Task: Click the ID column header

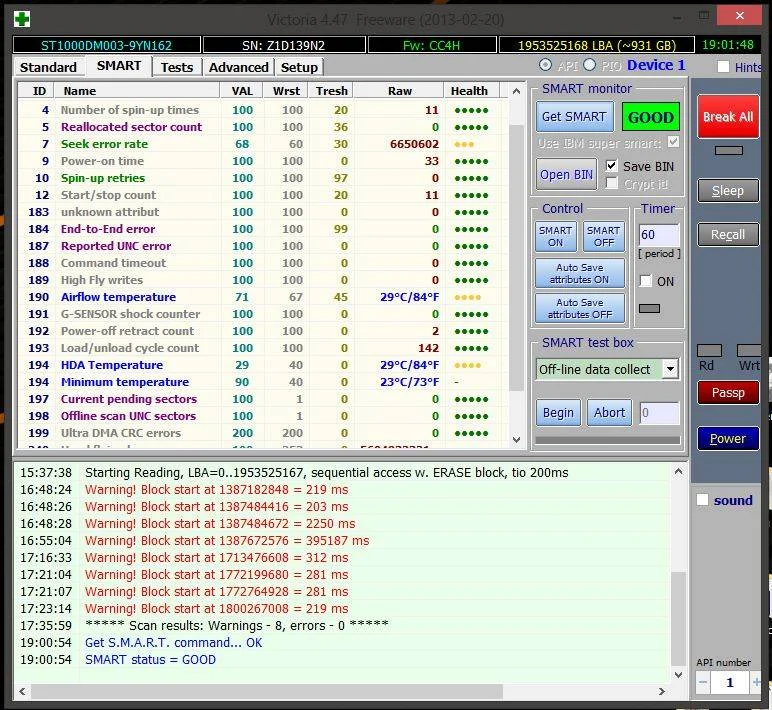Action: [x=35, y=91]
